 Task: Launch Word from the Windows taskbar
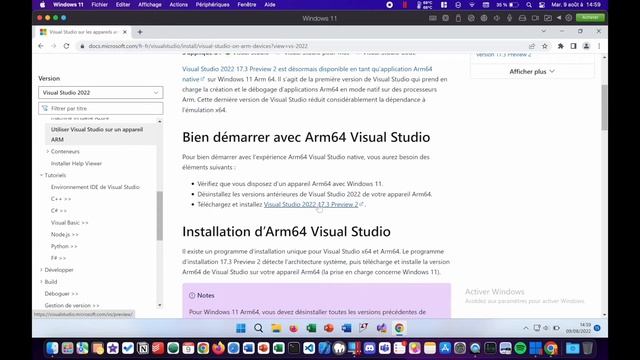coord(347,328)
